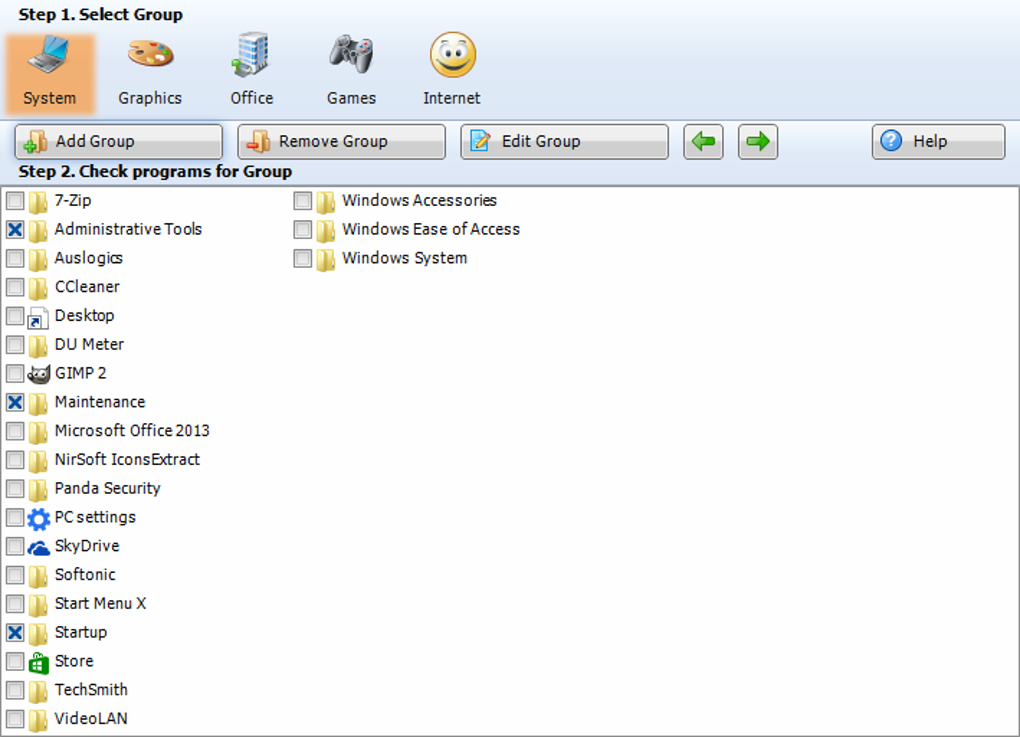Viewport: 1020px width, 737px height.
Task: Click the 7-Zip folder icon
Action: pyautogui.click(x=38, y=202)
